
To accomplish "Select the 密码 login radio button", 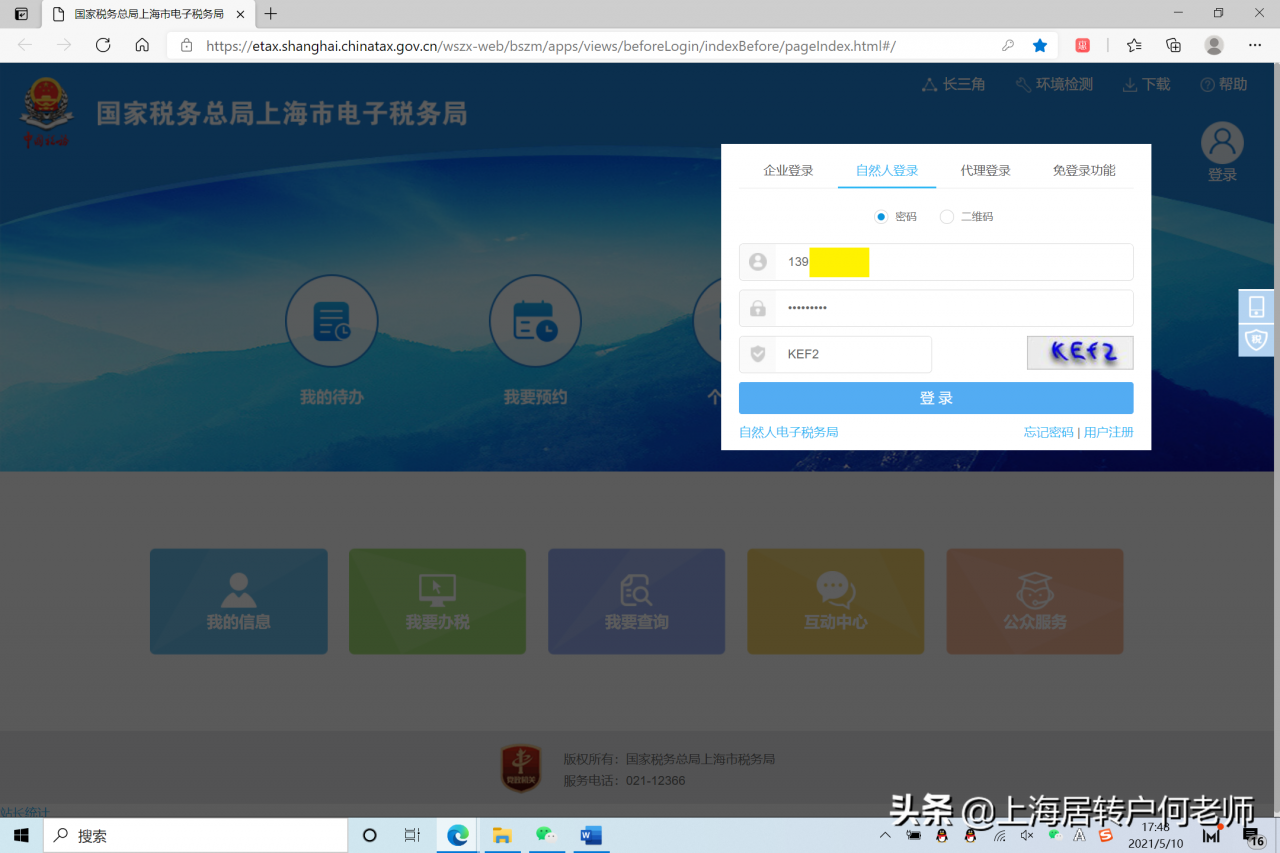I will [x=881, y=216].
